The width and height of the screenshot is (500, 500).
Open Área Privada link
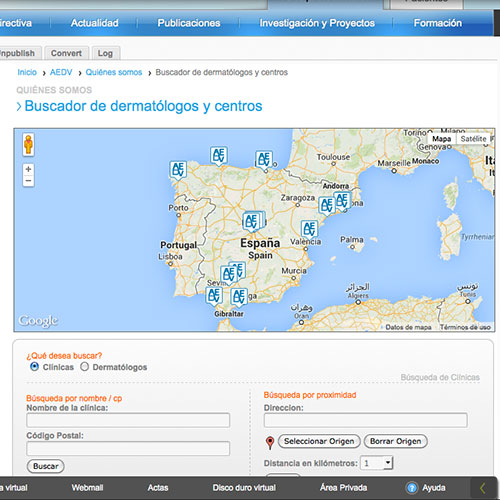343,488
